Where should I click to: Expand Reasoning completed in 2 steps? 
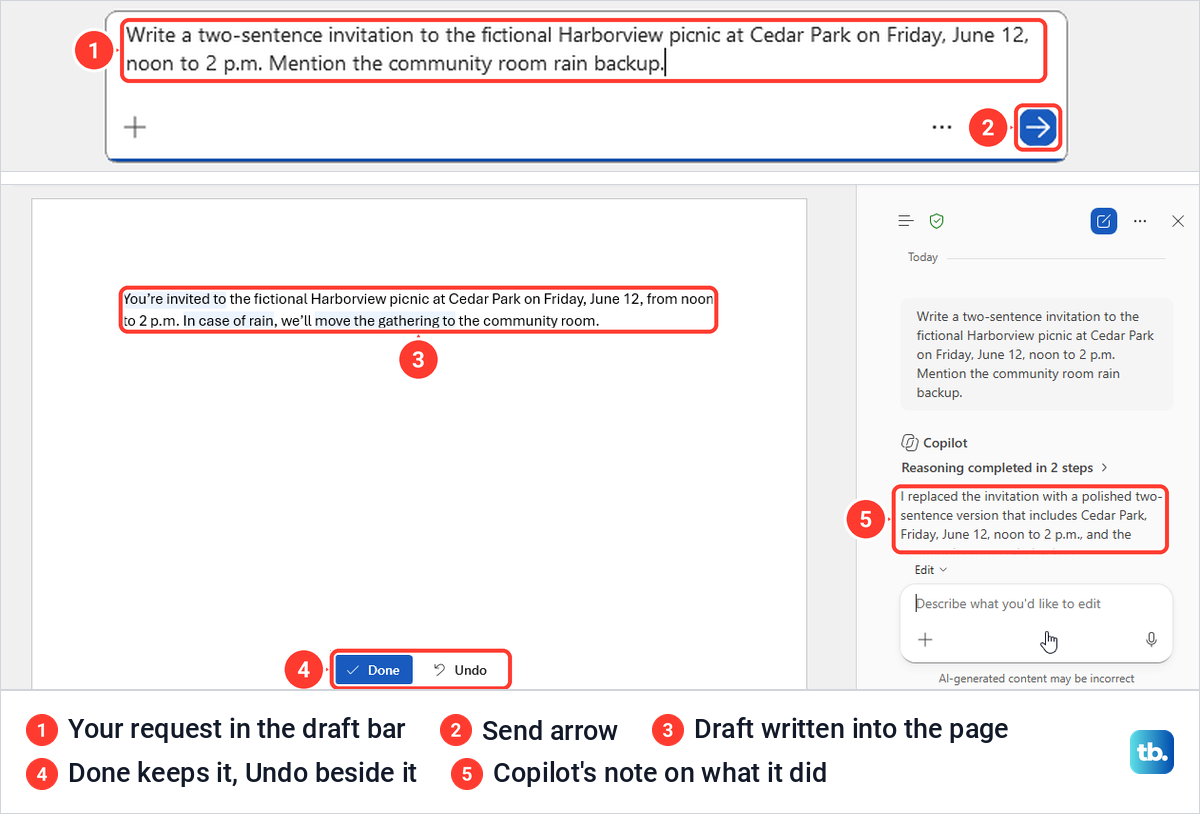(1004, 467)
